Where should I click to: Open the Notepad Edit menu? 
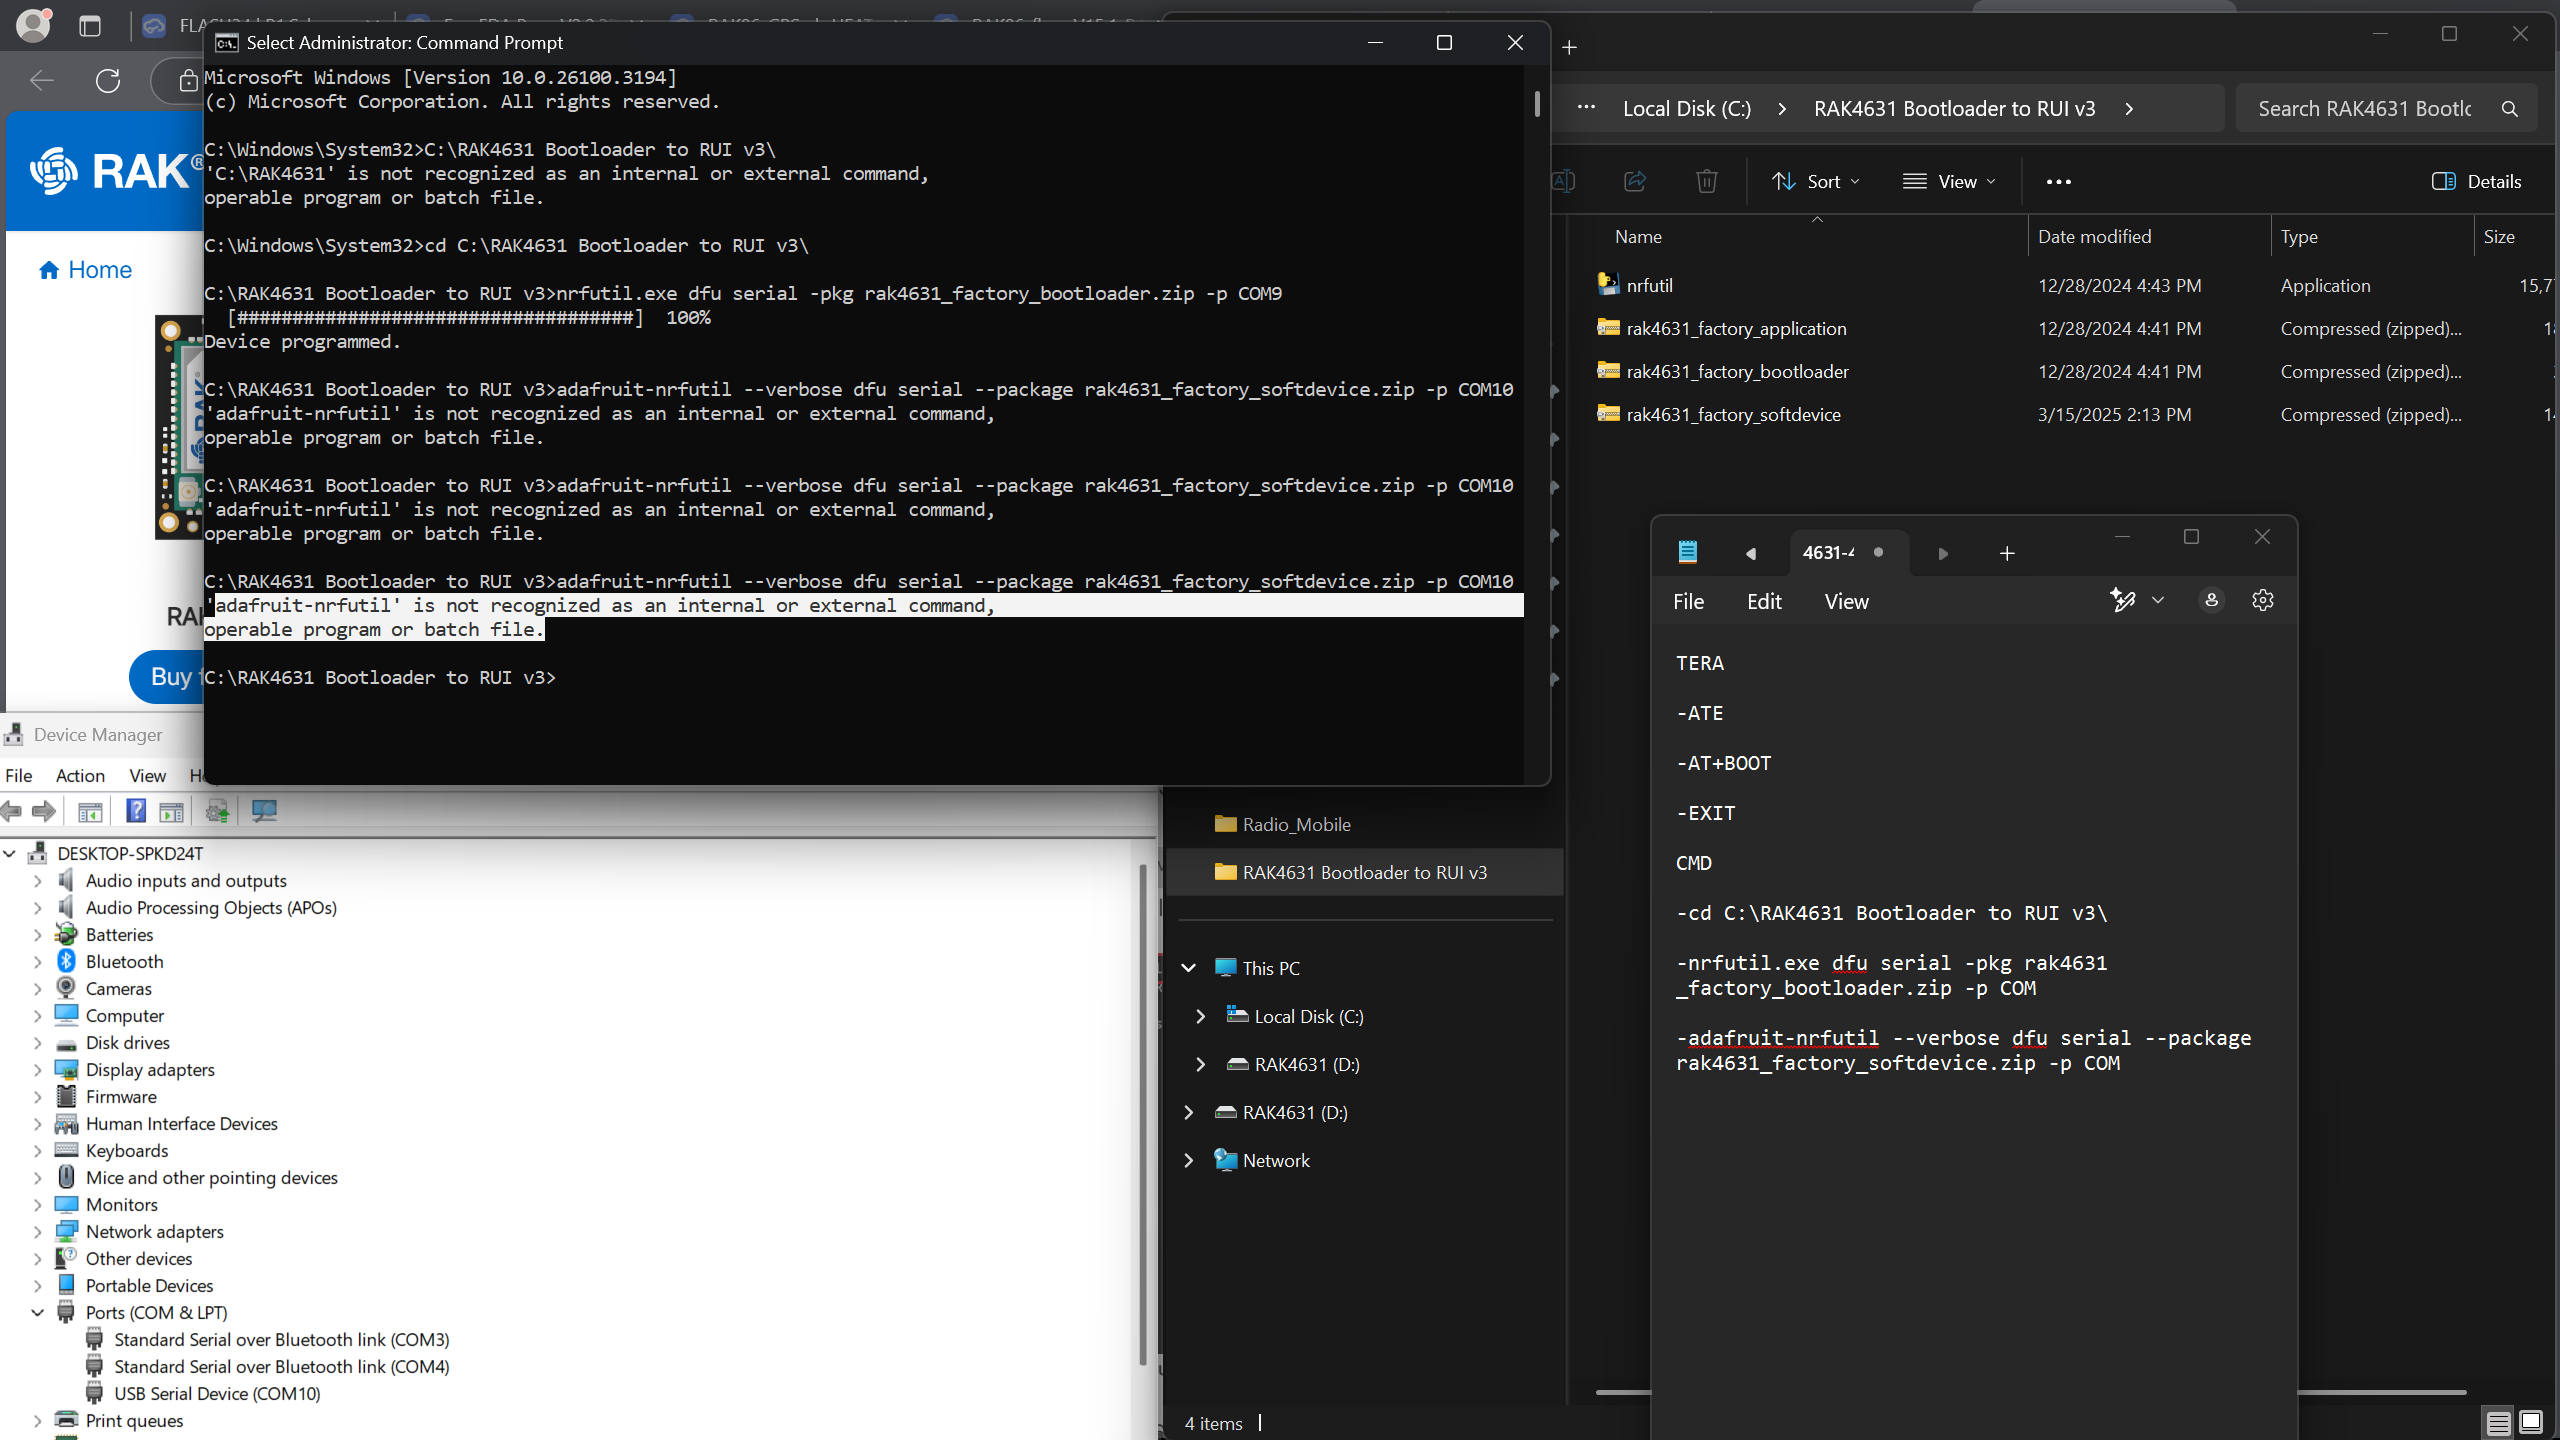(1763, 601)
